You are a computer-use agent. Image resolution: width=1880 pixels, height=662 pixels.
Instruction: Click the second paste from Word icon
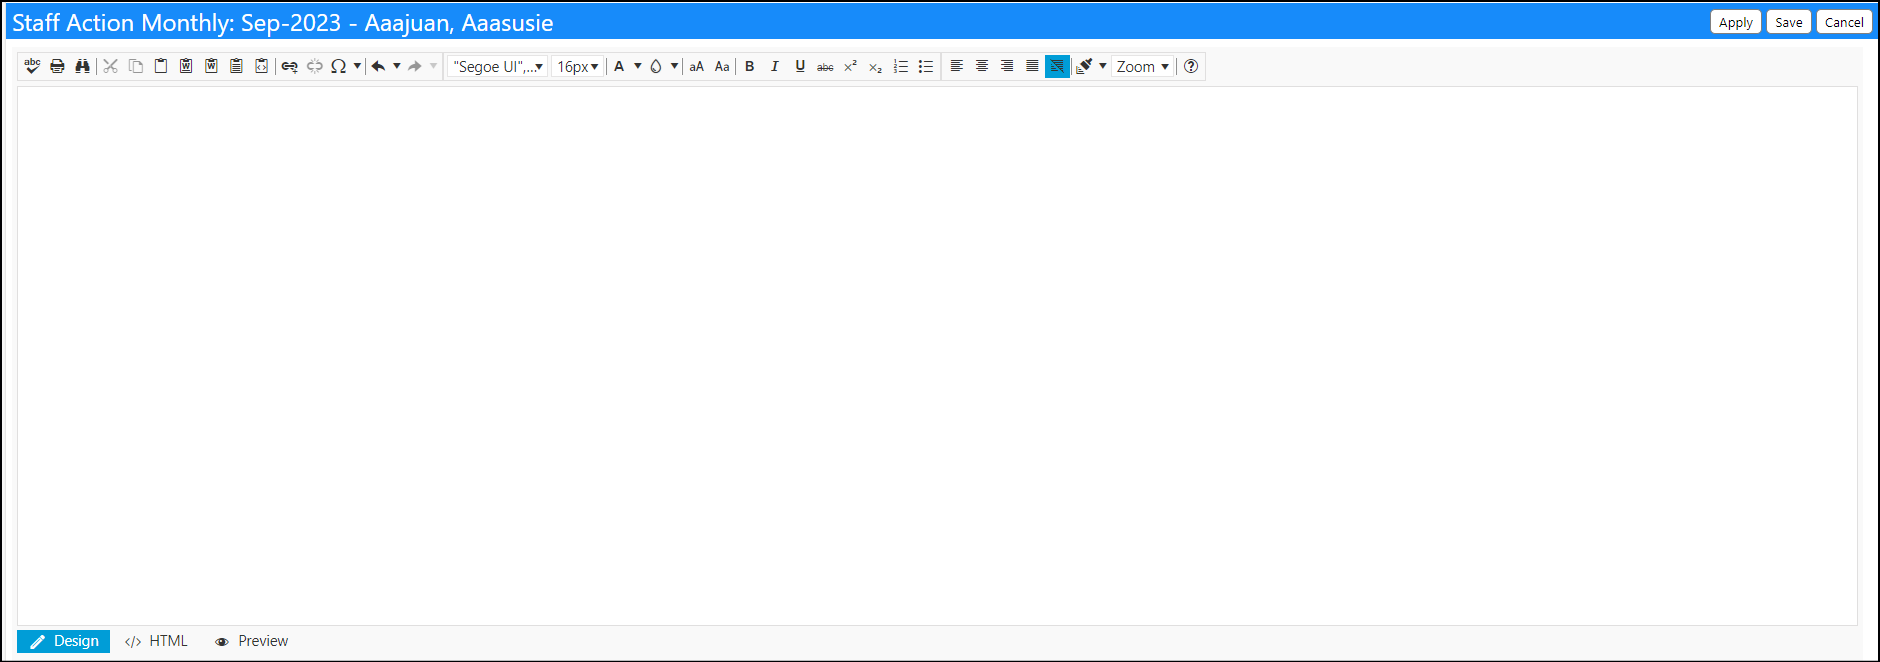point(211,66)
